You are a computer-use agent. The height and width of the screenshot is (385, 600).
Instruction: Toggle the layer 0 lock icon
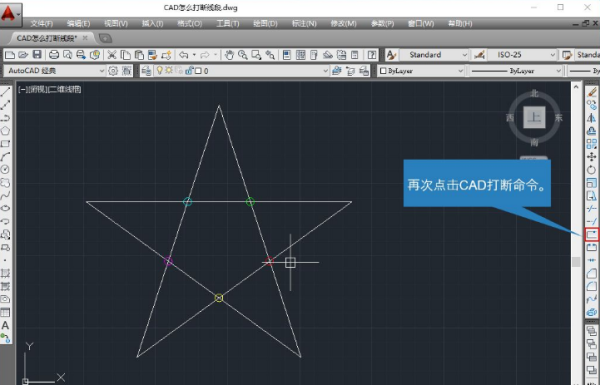click(x=189, y=70)
